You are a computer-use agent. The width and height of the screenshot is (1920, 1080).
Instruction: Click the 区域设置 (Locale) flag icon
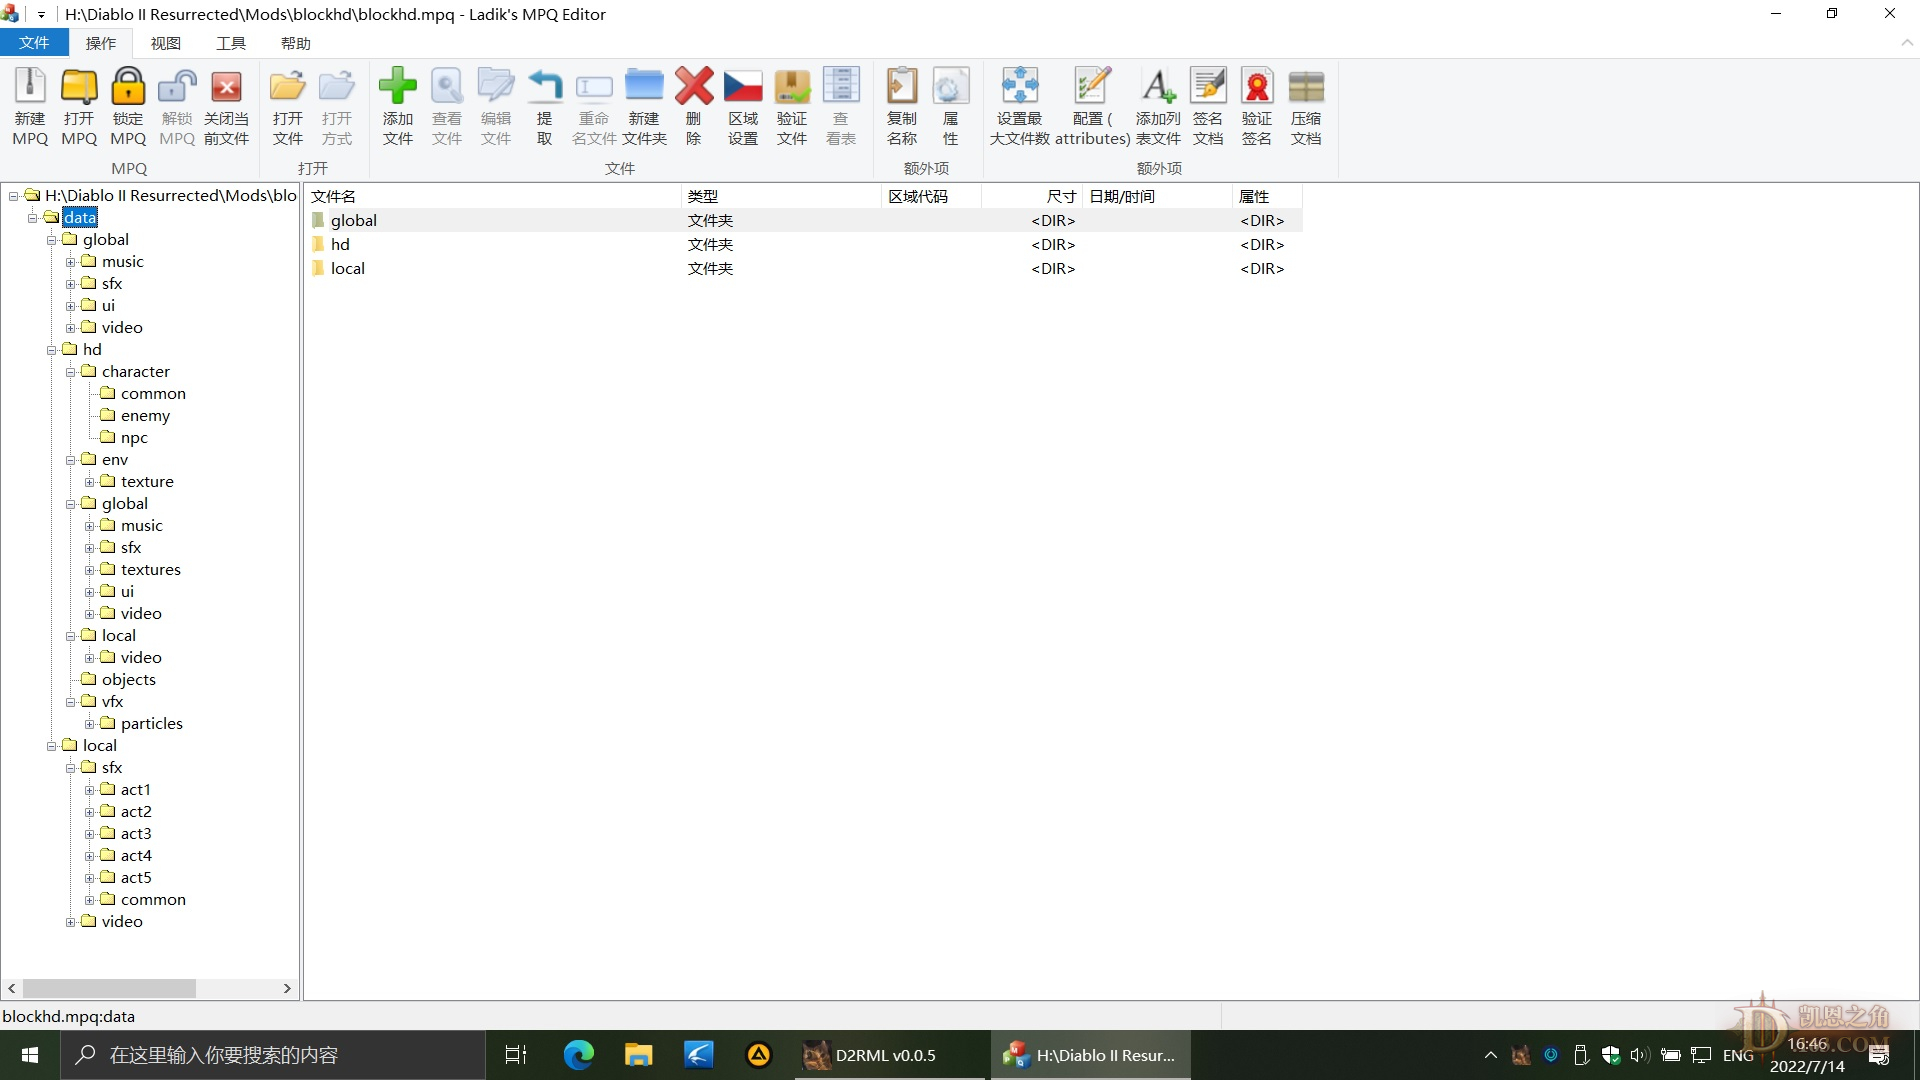[743, 86]
